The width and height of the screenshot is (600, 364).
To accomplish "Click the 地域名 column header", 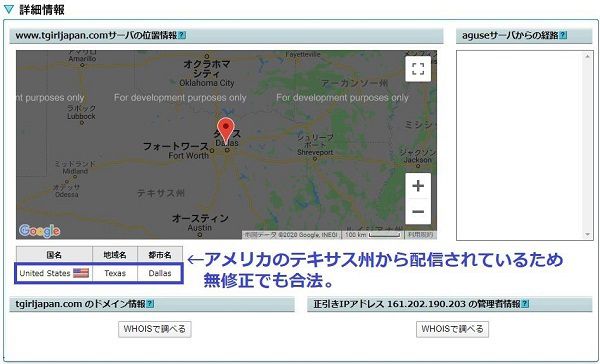I will [115, 255].
